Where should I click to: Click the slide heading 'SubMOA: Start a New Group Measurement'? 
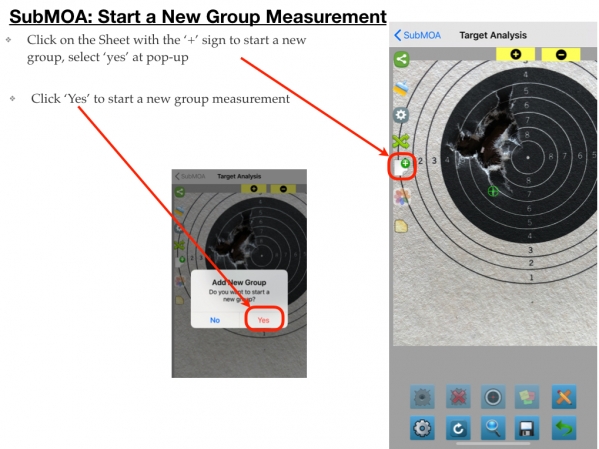pyautogui.click(x=198, y=16)
